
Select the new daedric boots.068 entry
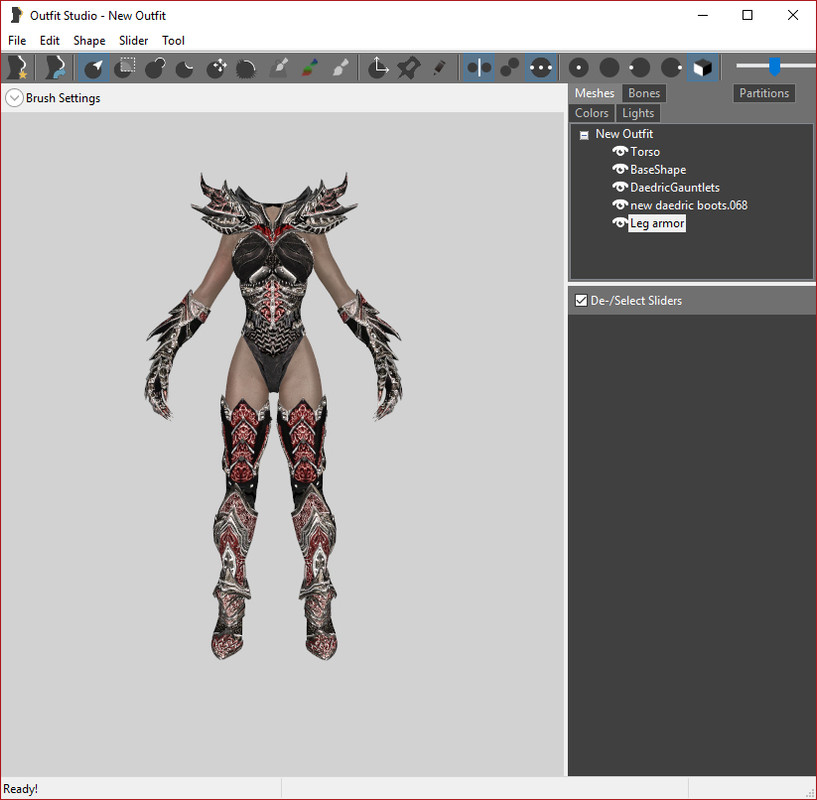689,205
